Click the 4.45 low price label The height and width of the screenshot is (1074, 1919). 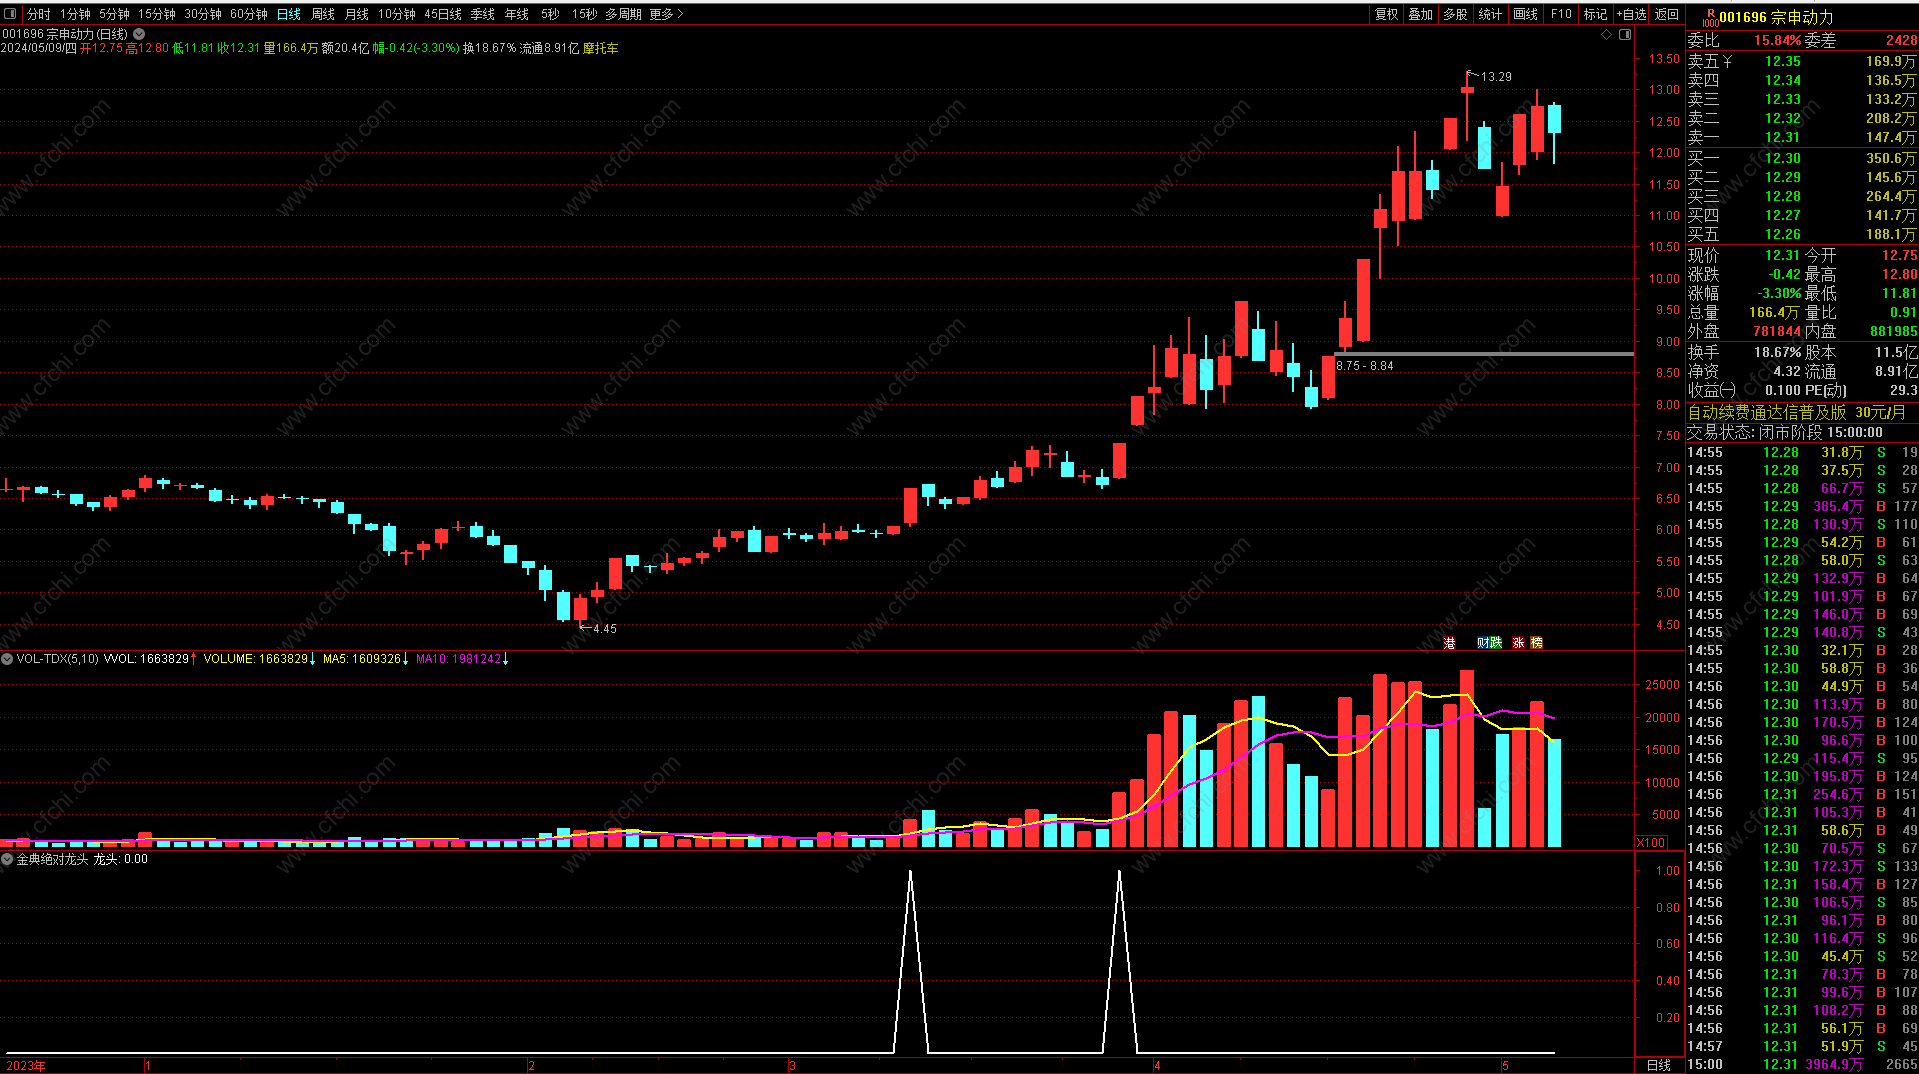click(x=605, y=629)
